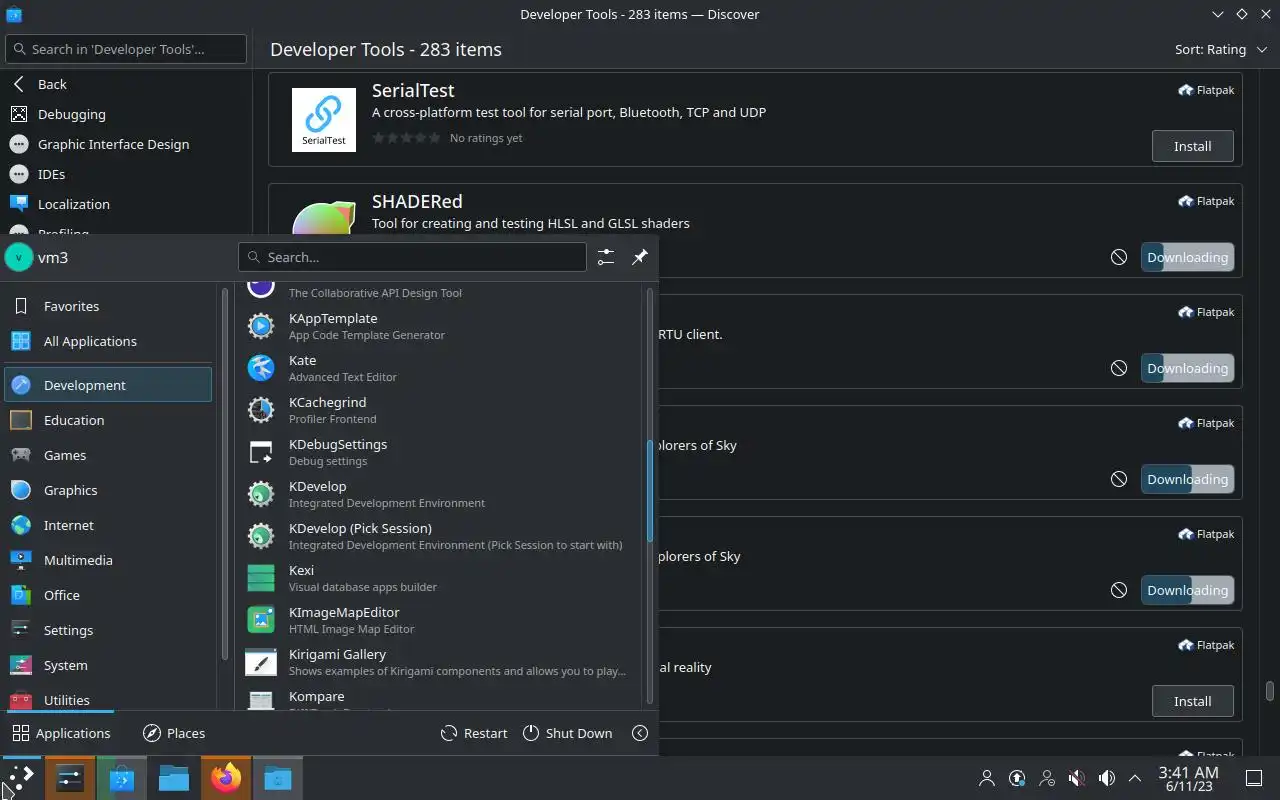Click the muted audio tray icon
Viewport: 1280px width, 800px height.
(x=1077, y=778)
